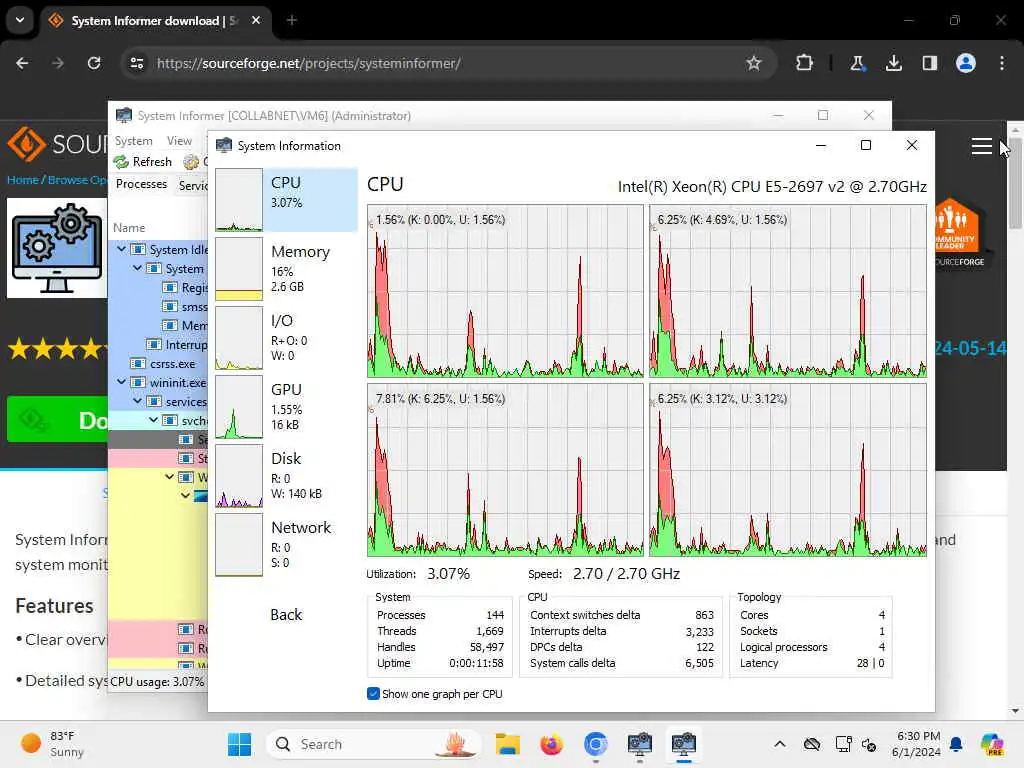The height and width of the screenshot is (768, 1024).
Task: Open the weather widget showing 83°F Sunny
Action: [x=52, y=744]
